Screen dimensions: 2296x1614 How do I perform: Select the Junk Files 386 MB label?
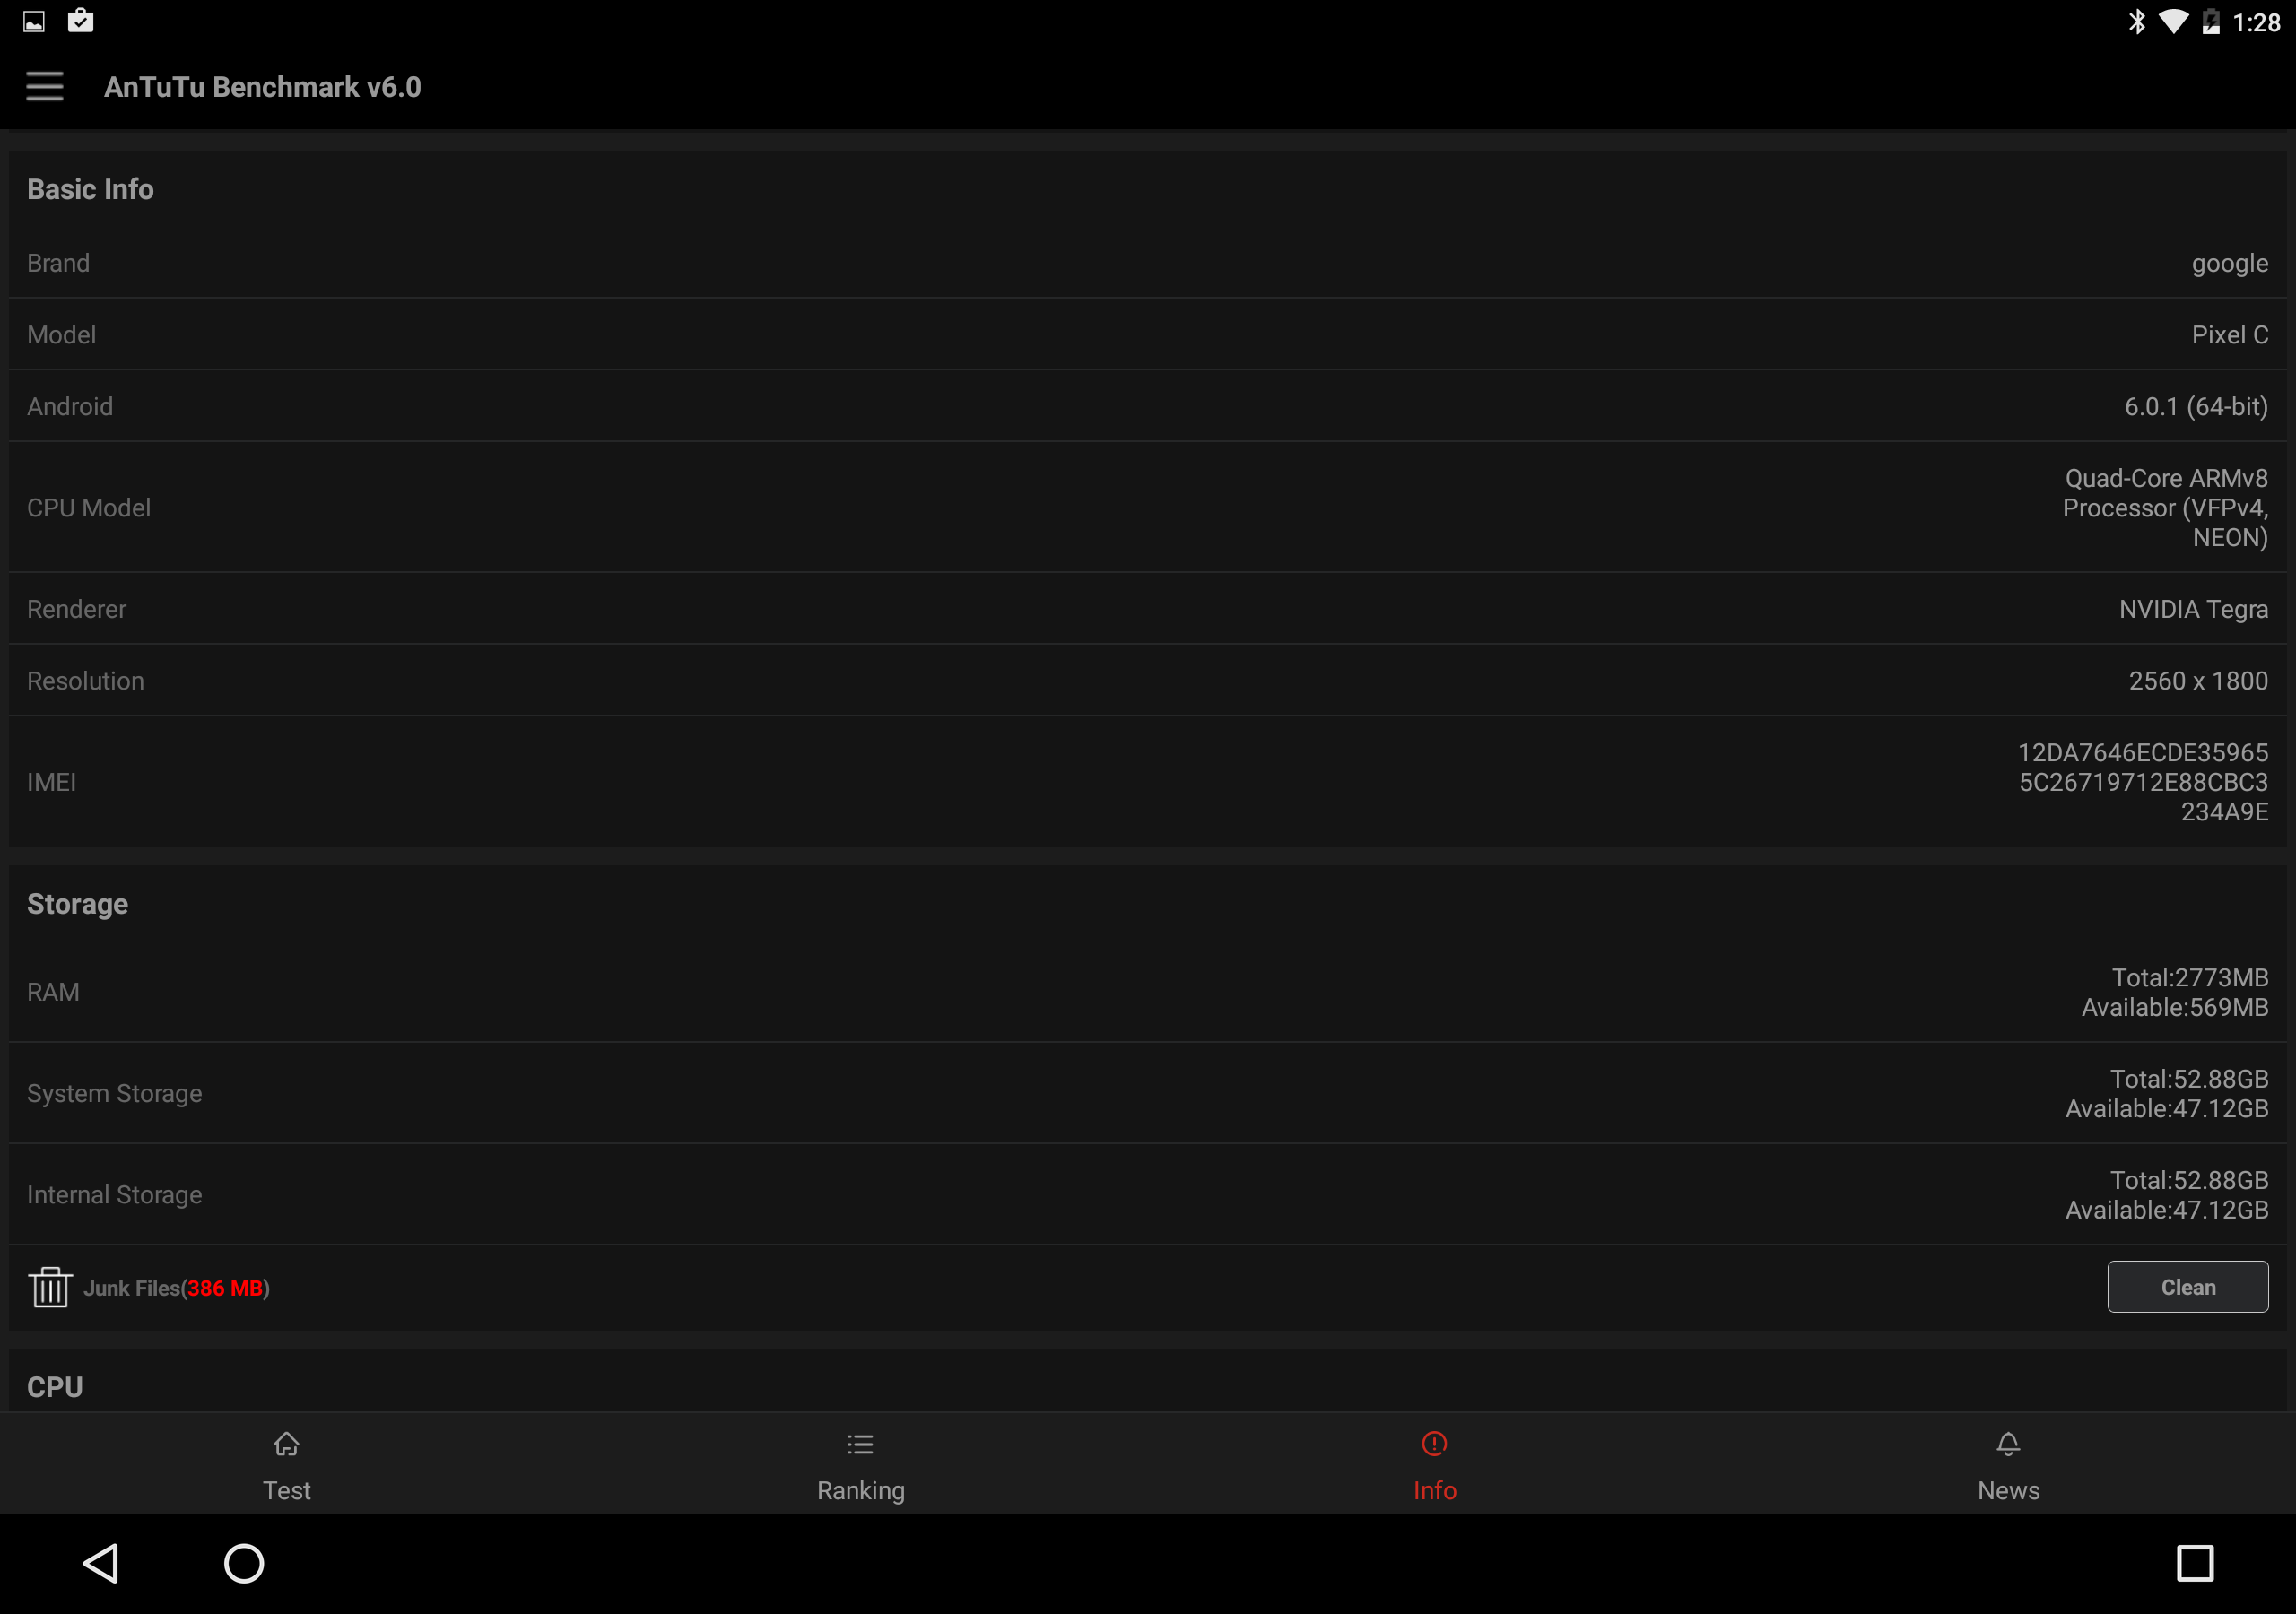point(177,1288)
